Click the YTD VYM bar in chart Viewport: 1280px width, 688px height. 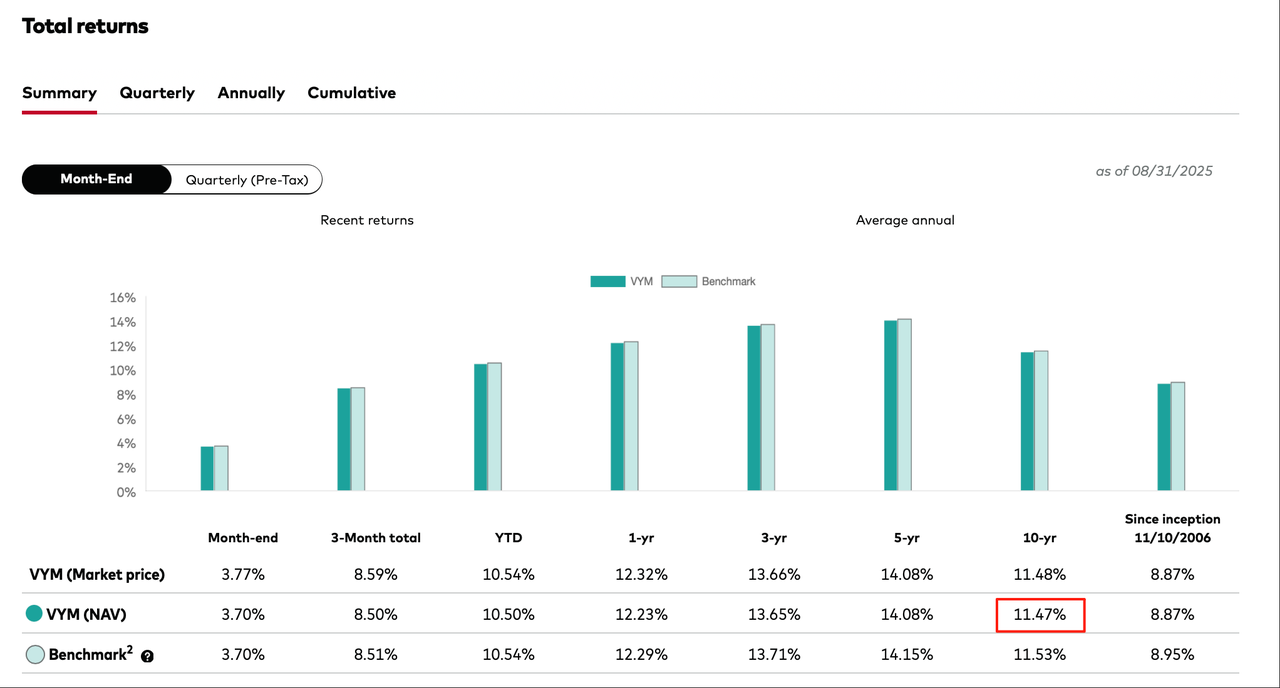(x=480, y=428)
